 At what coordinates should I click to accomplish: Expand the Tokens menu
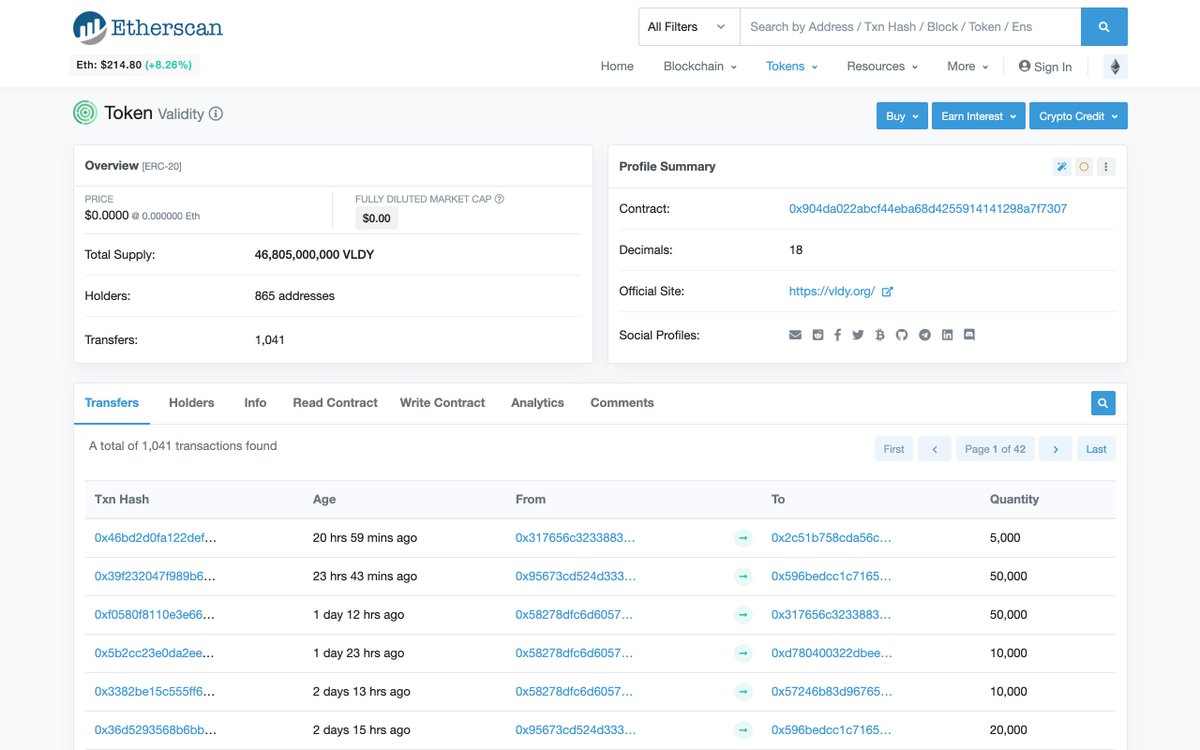point(792,66)
